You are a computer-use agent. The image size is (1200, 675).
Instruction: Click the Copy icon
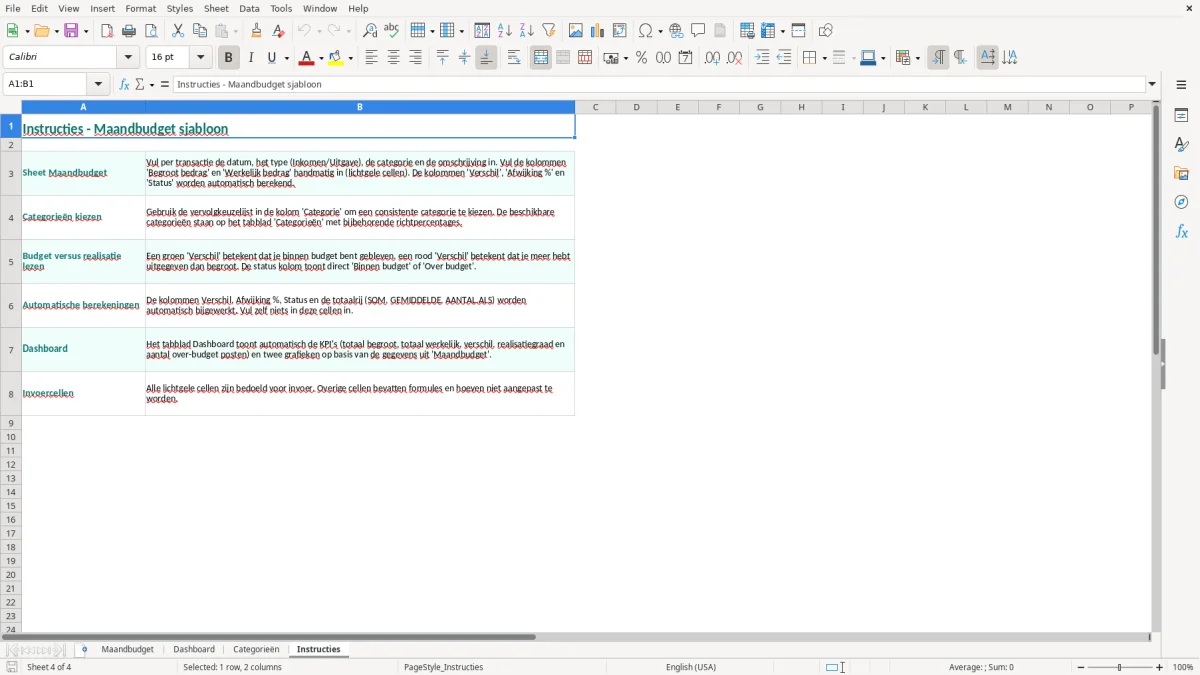[x=200, y=31]
